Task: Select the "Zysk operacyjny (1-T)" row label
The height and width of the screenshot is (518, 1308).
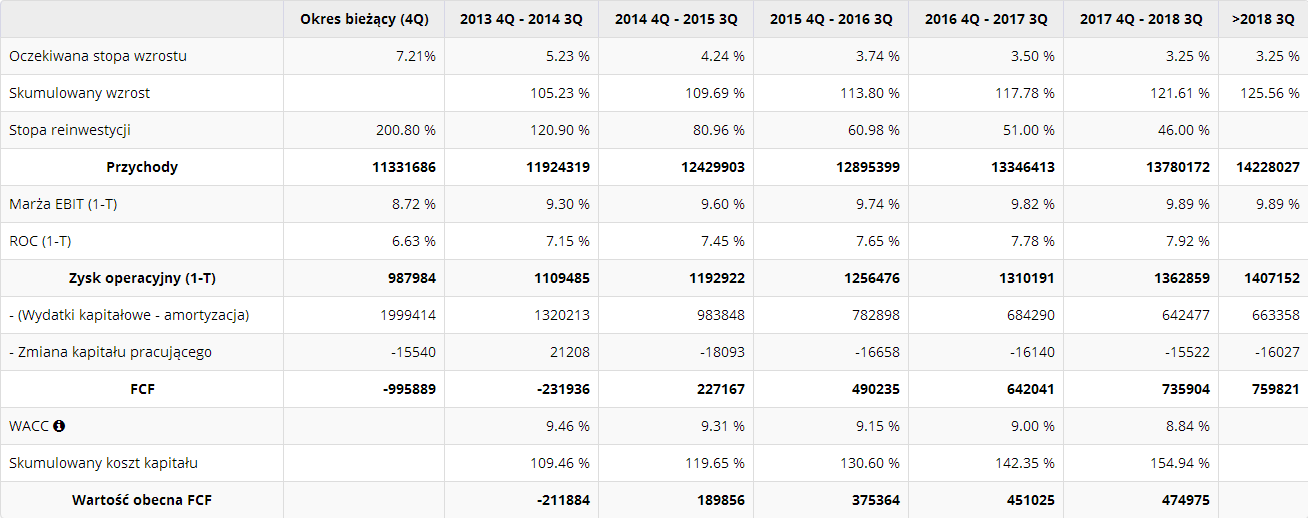Action: coord(142,278)
